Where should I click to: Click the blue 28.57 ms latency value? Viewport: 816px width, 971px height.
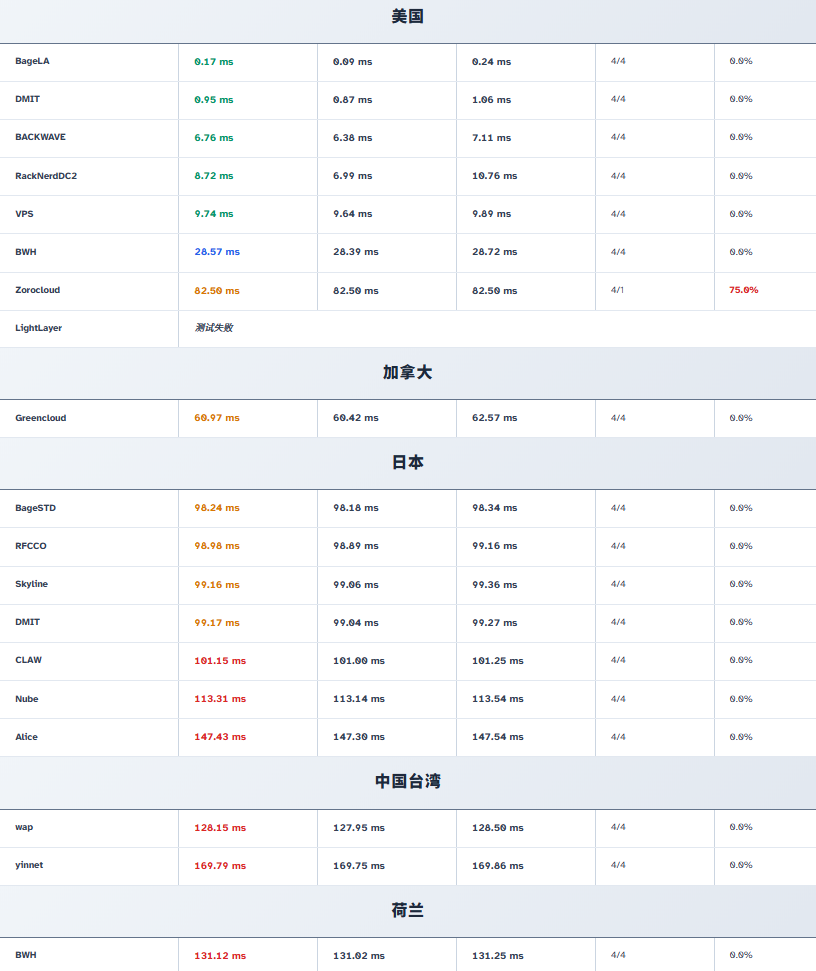217,252
